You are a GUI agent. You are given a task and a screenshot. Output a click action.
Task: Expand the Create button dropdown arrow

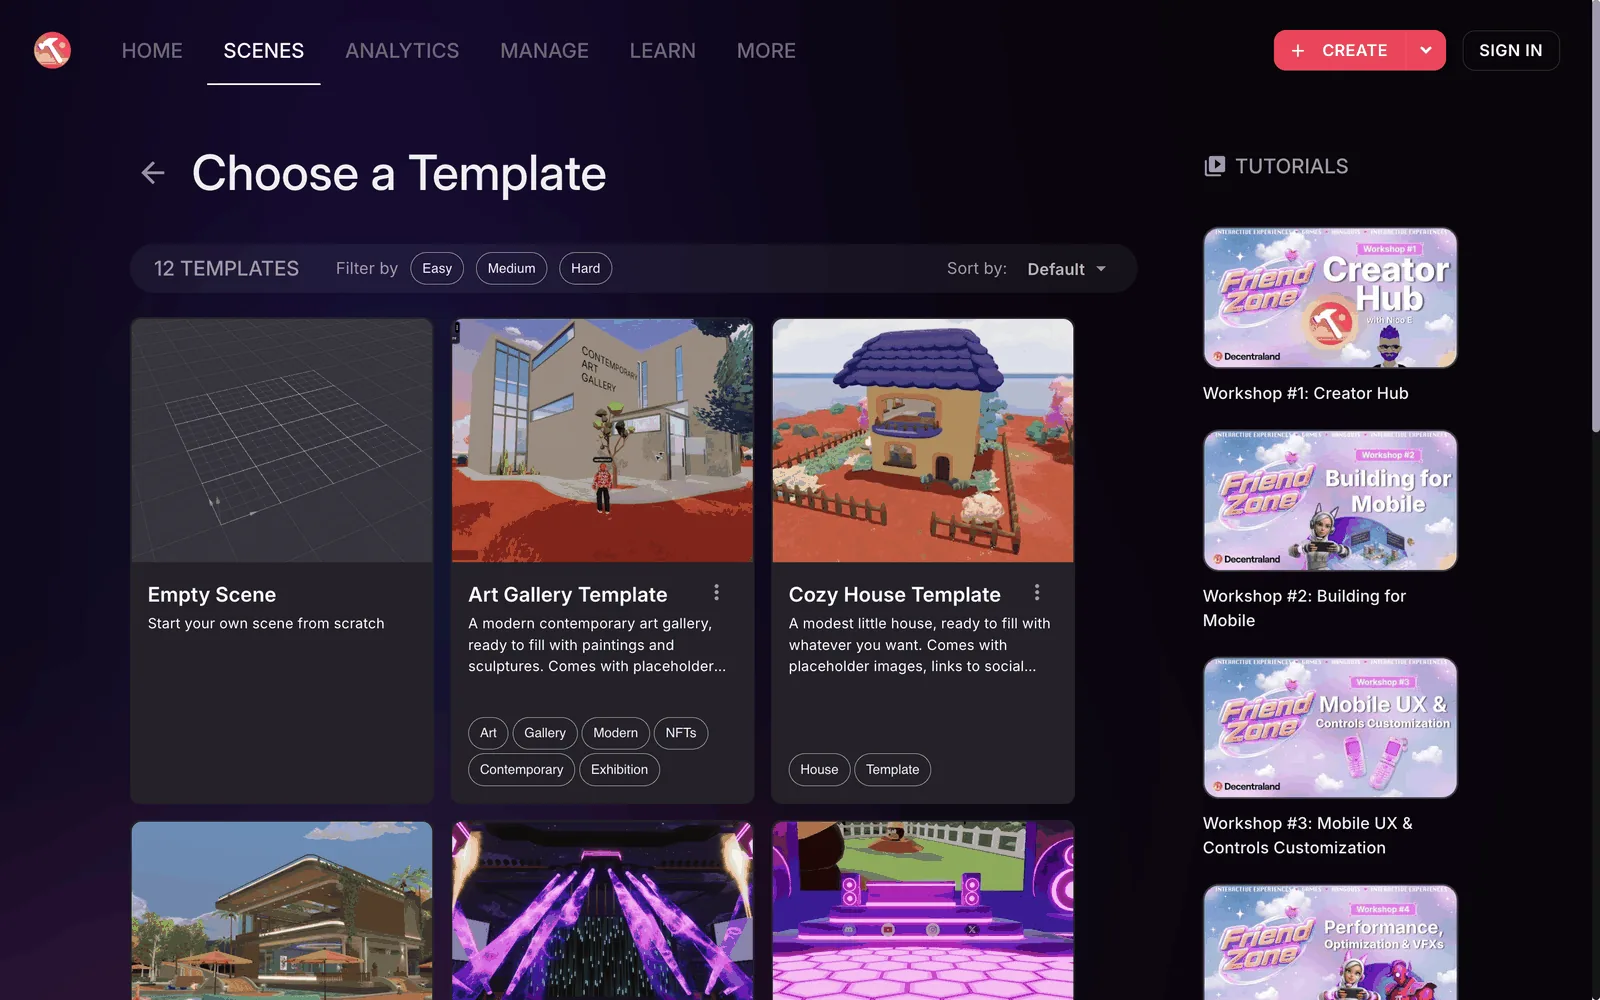point(1426,51)
